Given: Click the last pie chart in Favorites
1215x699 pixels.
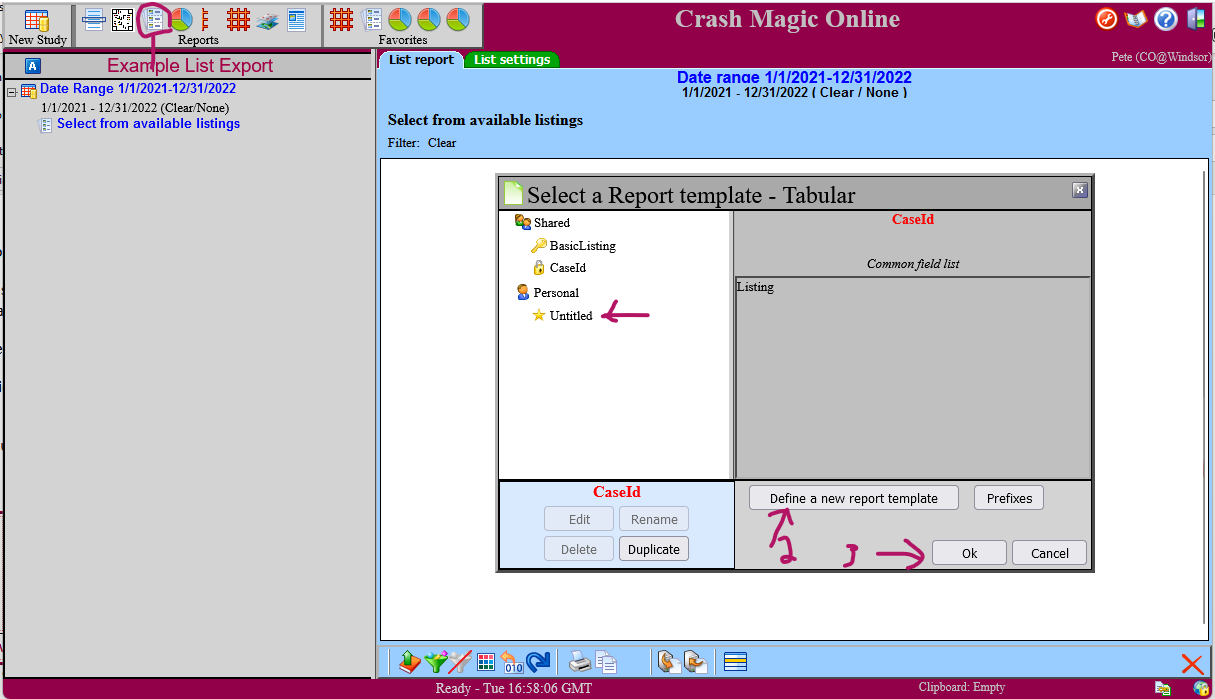Looking at the screenshot, I should tap(458, 19).
